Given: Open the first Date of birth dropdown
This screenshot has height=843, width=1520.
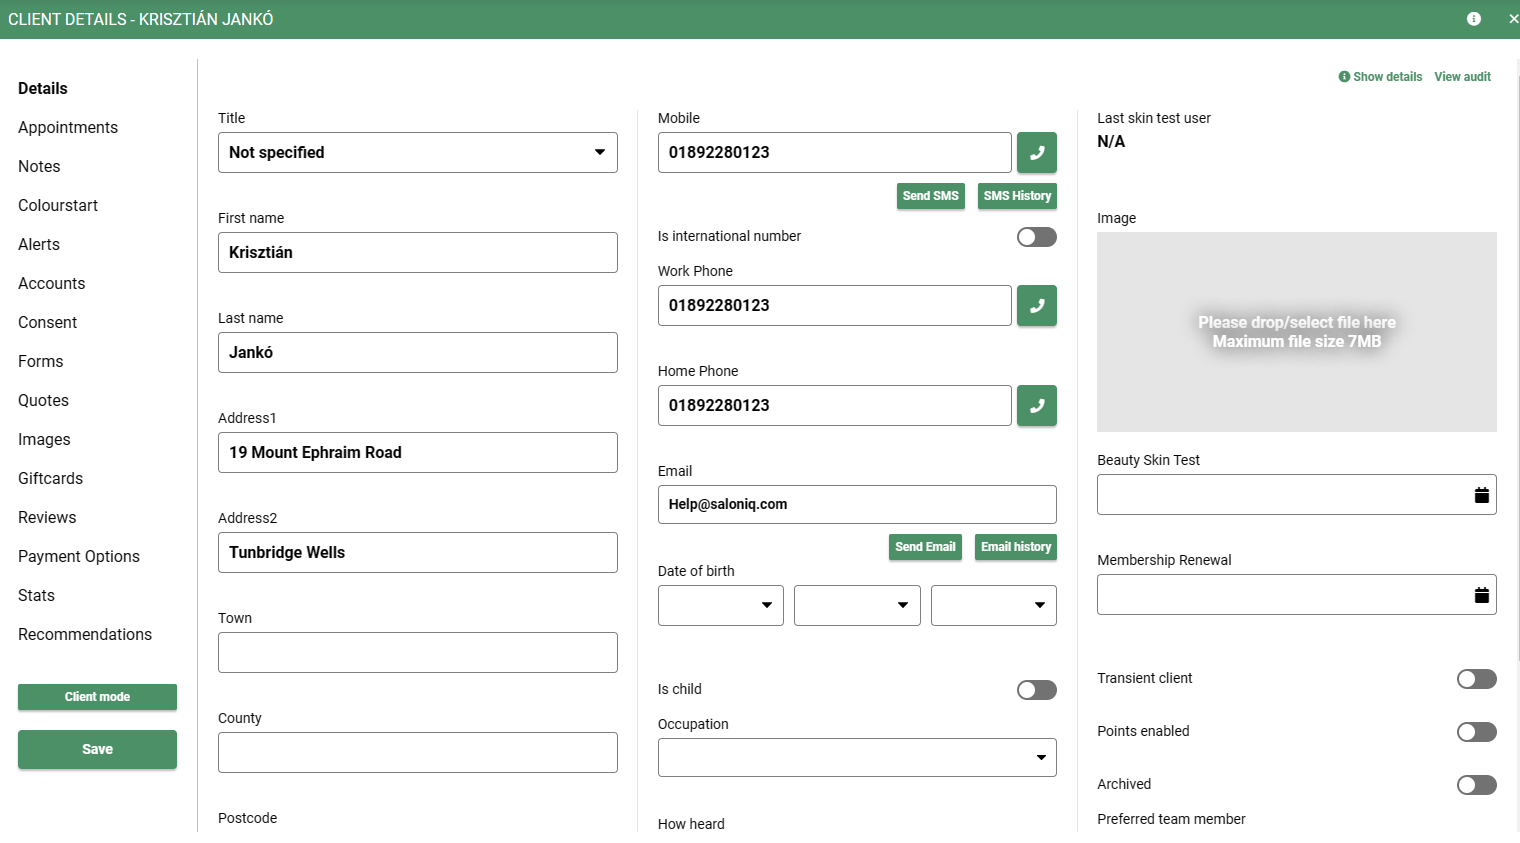Looking at the screenshot, I should 720,606.
